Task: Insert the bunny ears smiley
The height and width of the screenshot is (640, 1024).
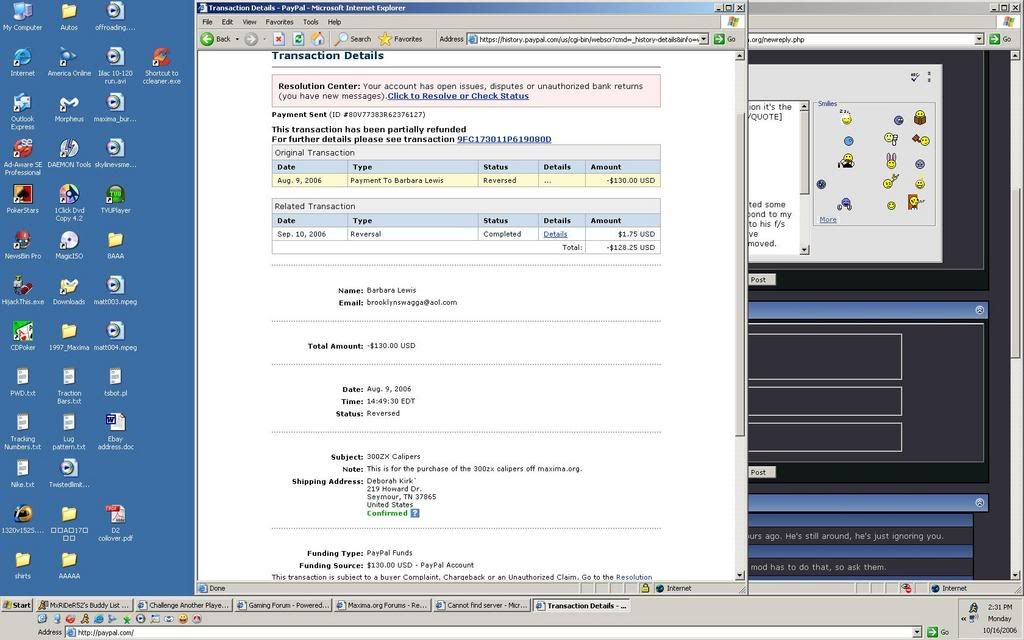Action: (x=890, y=160)
